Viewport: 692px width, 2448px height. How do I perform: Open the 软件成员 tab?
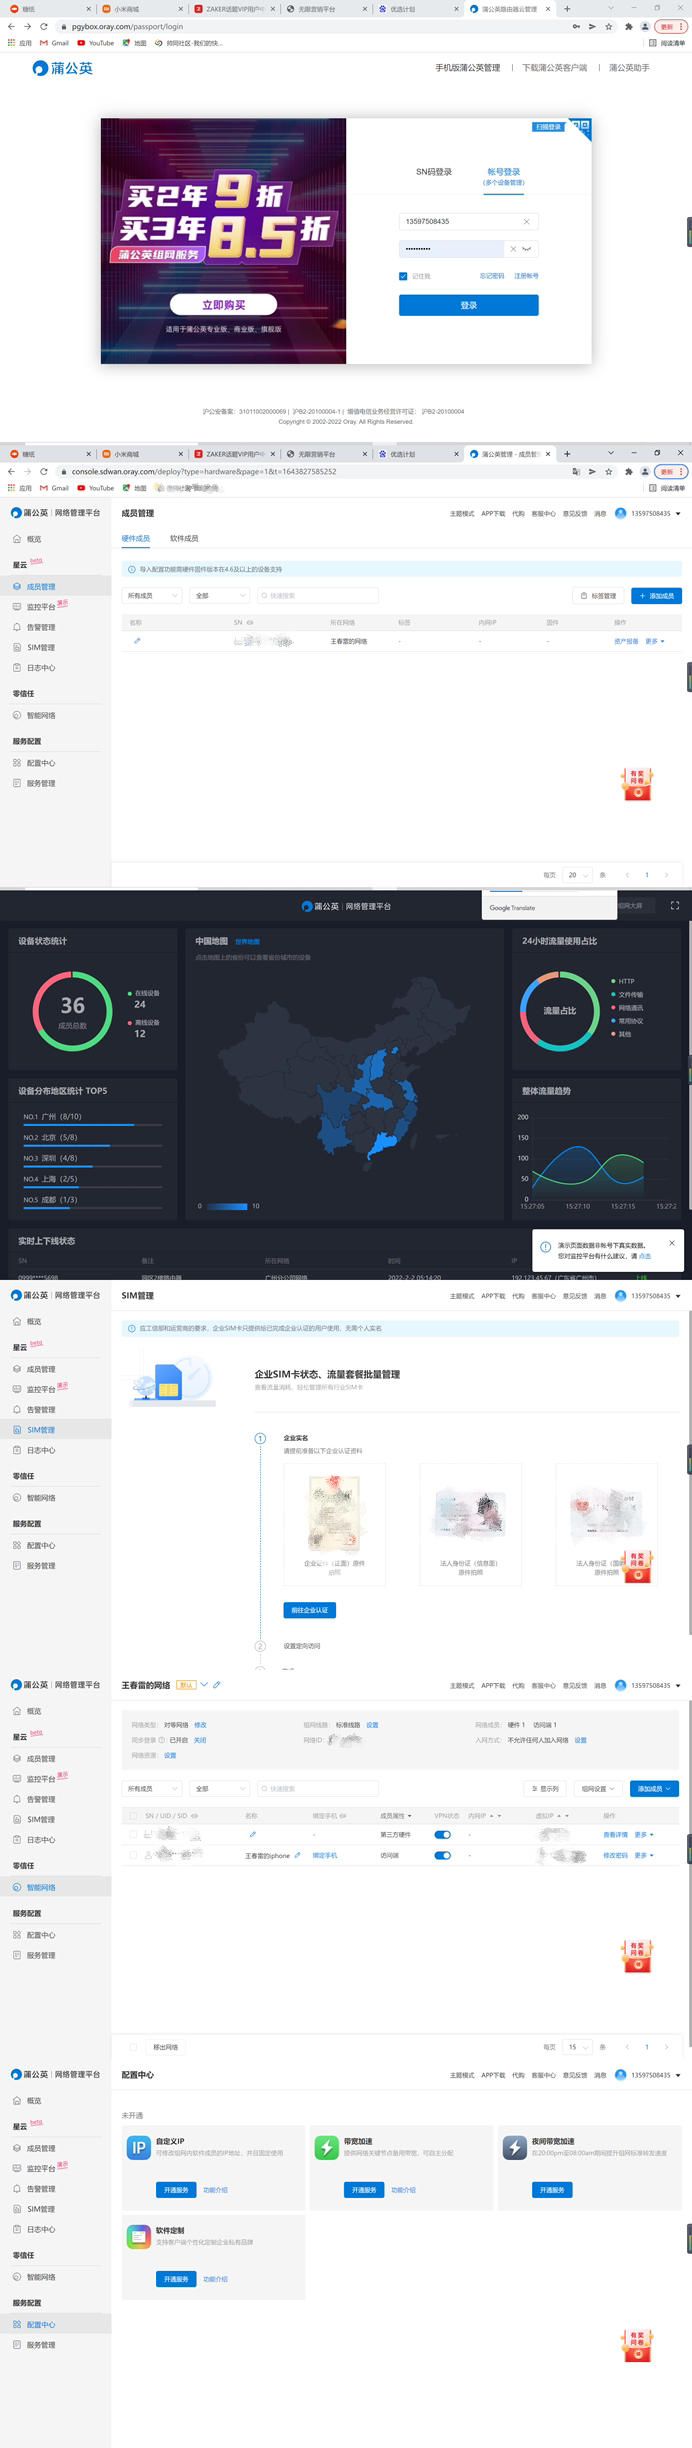tap(184, 538)
